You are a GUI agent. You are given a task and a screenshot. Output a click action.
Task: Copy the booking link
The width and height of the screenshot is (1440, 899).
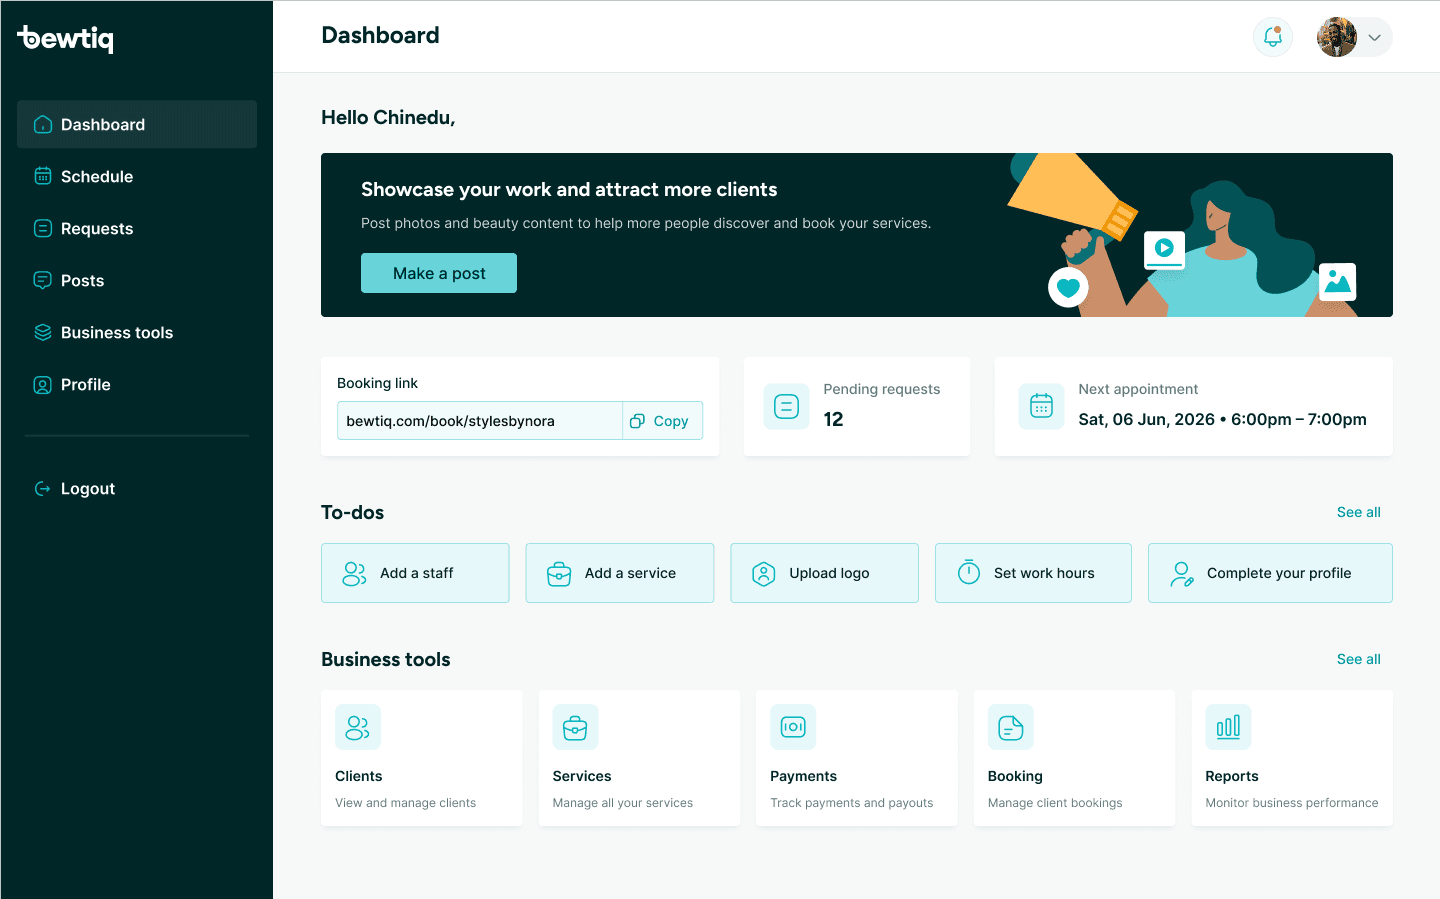pyautogui.click(x=662, y=421)
